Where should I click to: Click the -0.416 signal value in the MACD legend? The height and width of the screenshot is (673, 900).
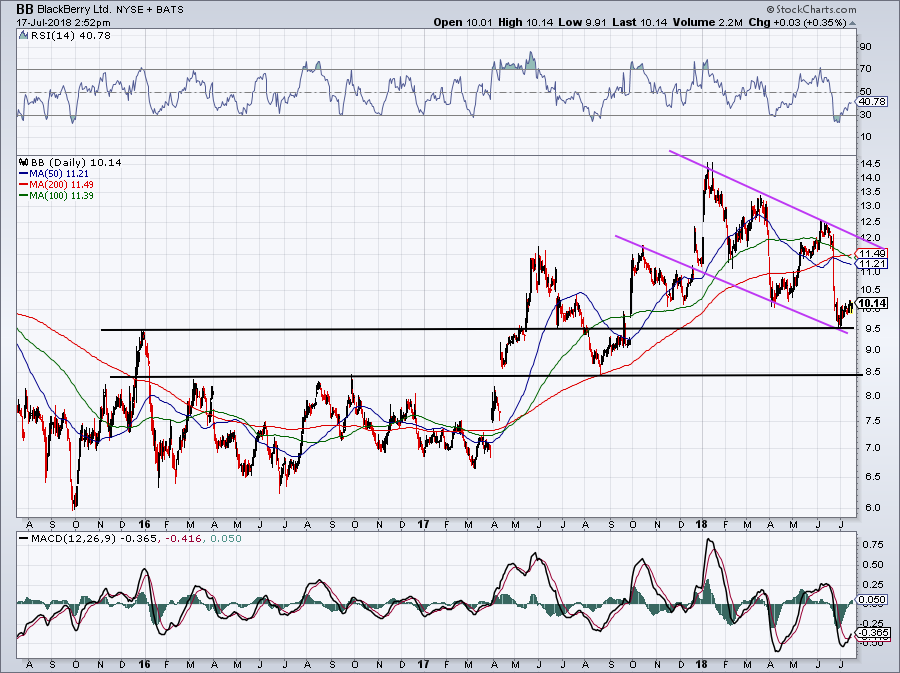pyautogui.click(x=184, y=539)
